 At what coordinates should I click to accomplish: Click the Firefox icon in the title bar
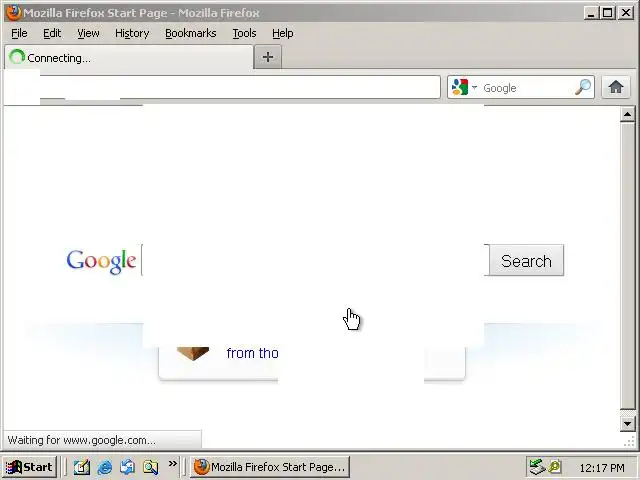[x=13, y=12]
